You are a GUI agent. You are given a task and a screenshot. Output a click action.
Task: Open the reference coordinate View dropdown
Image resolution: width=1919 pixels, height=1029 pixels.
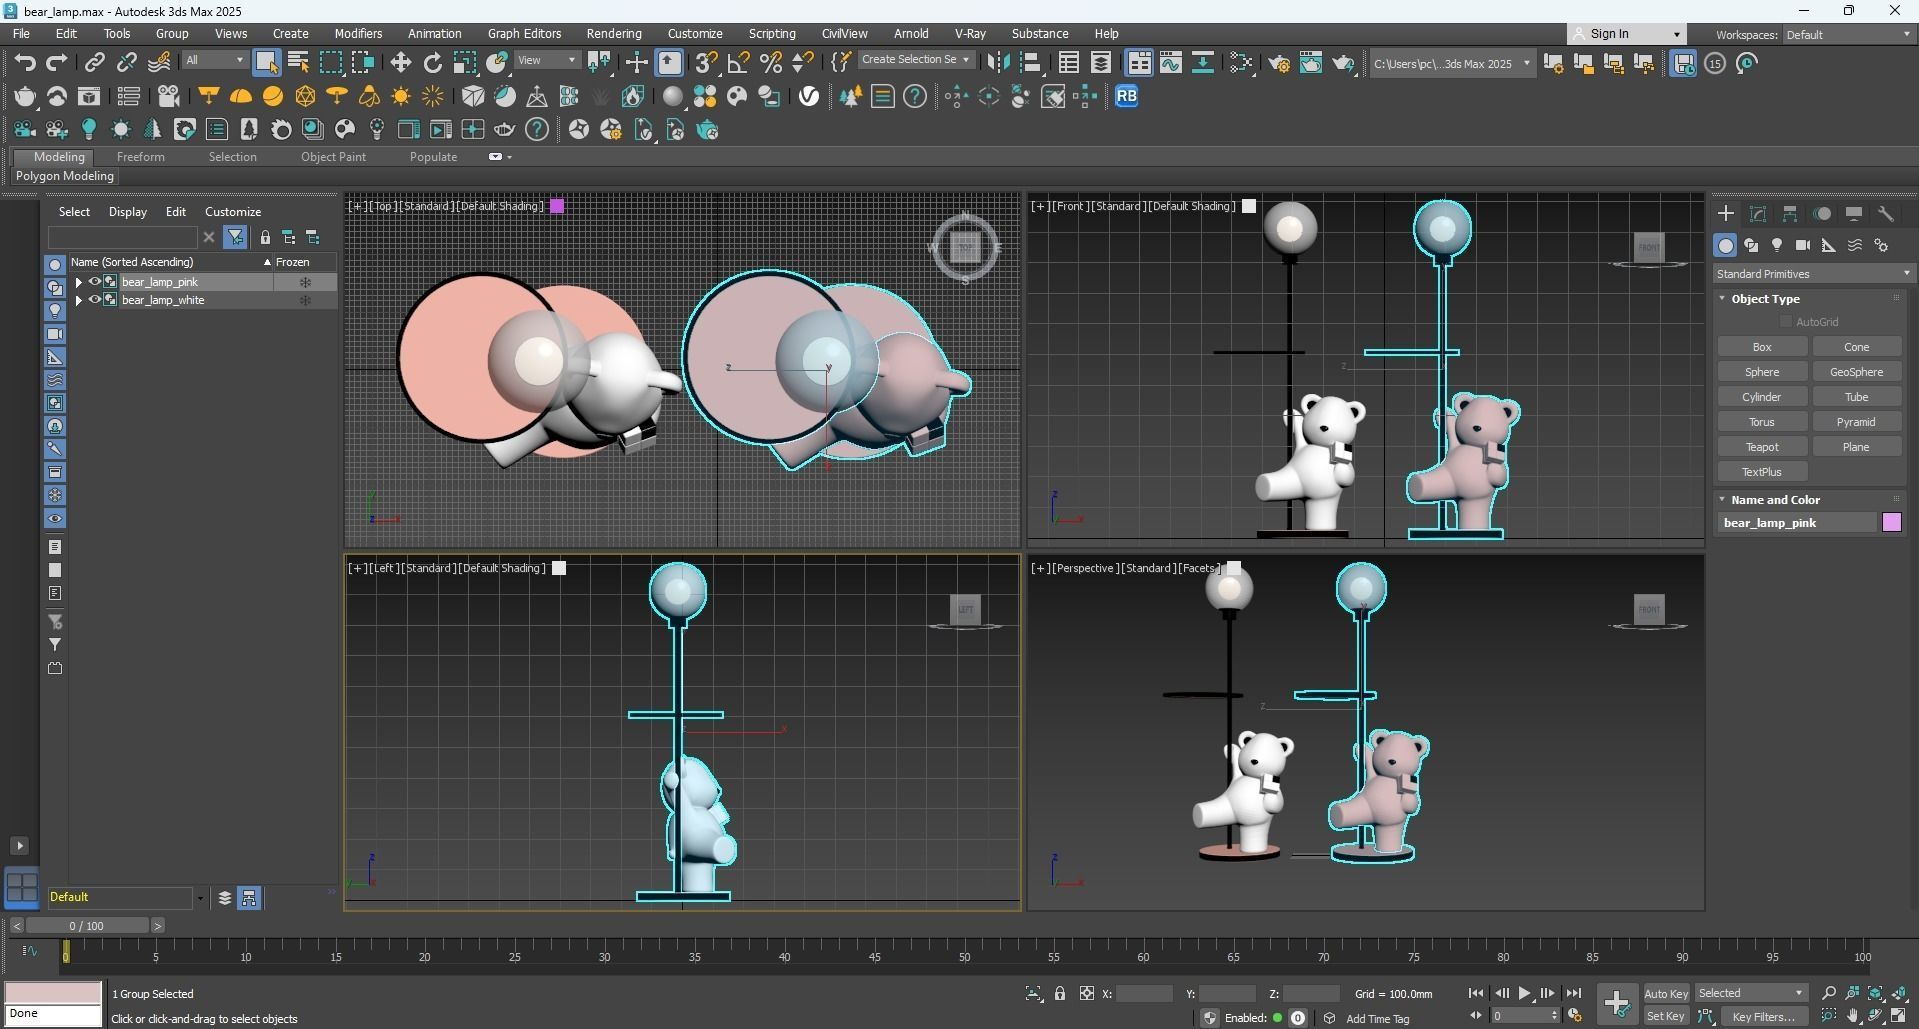click(546, 60)
